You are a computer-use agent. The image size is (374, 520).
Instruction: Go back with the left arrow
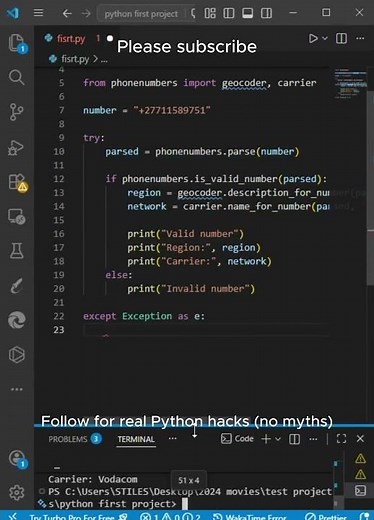67,13
